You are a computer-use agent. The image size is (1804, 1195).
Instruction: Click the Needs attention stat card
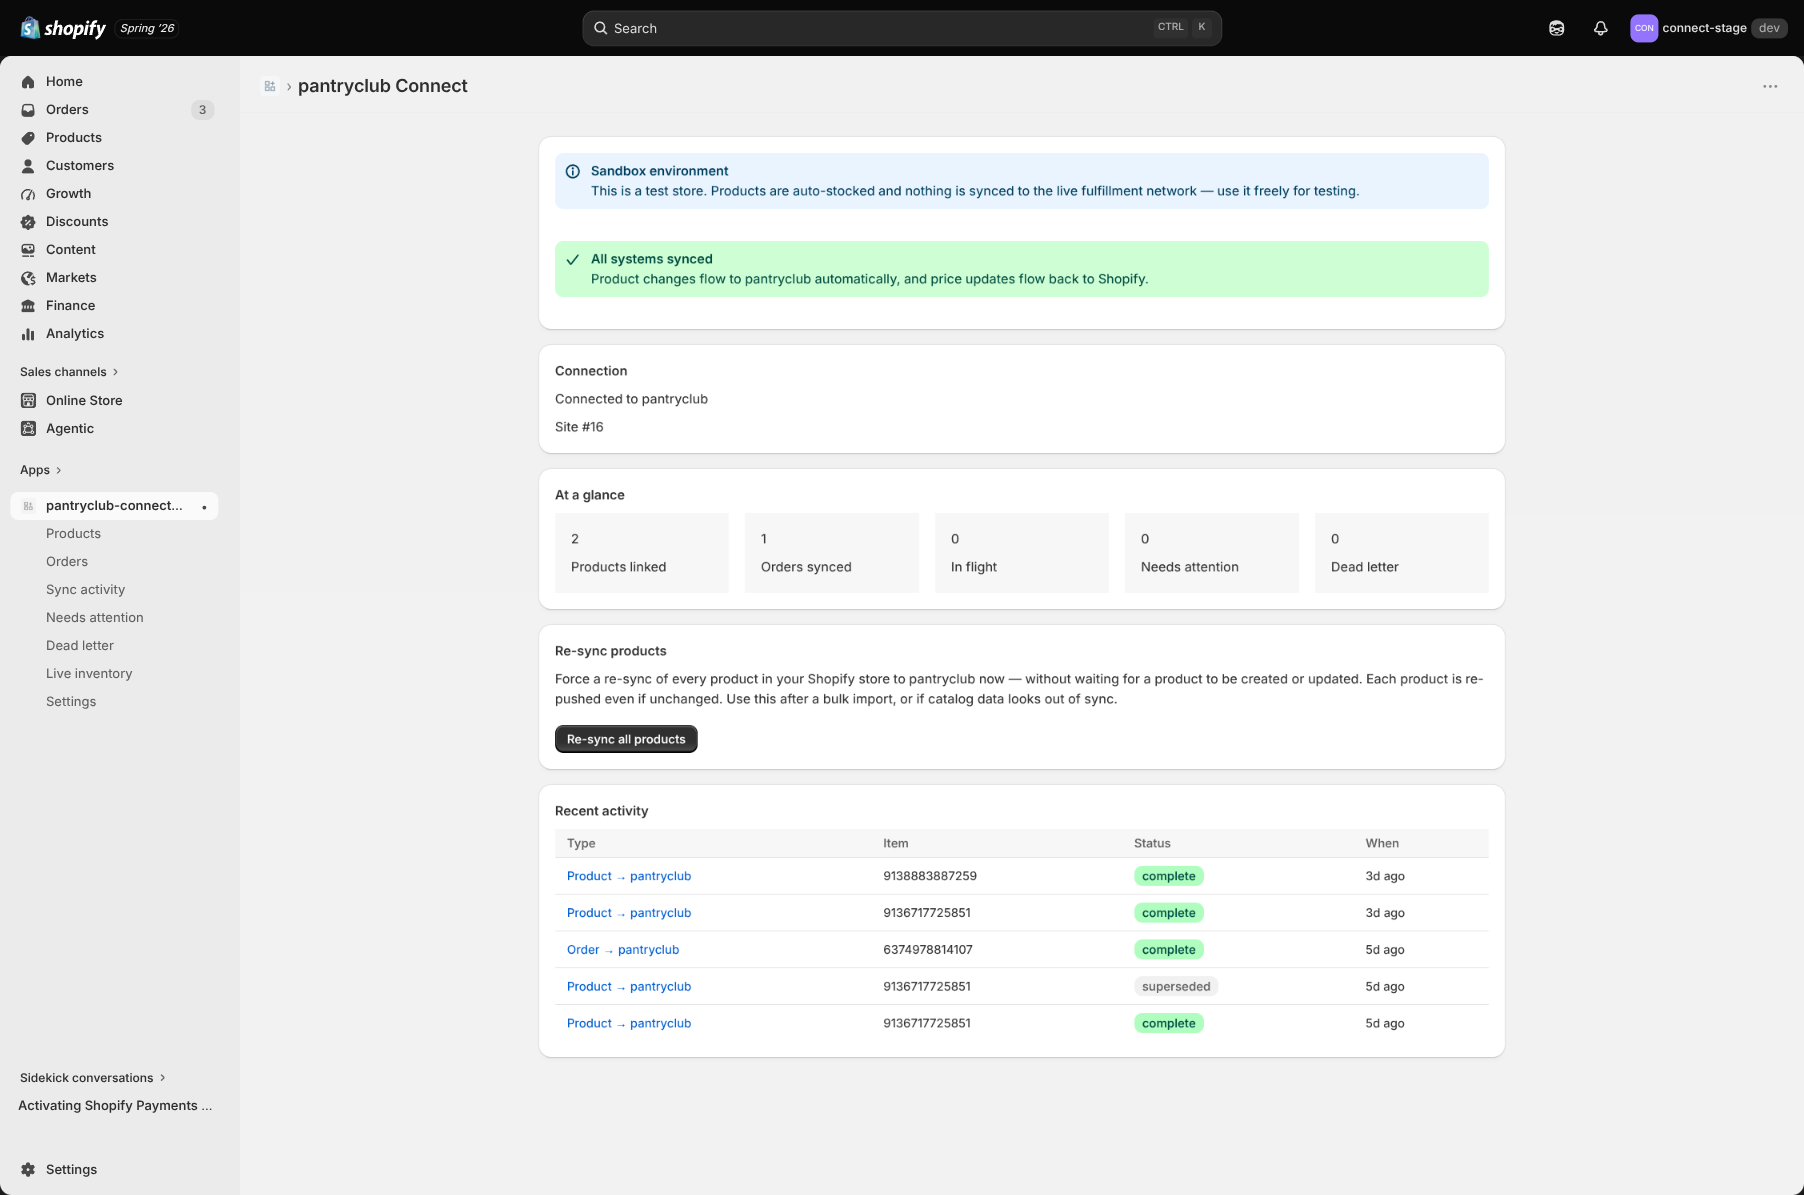(x=1212, y=553)
